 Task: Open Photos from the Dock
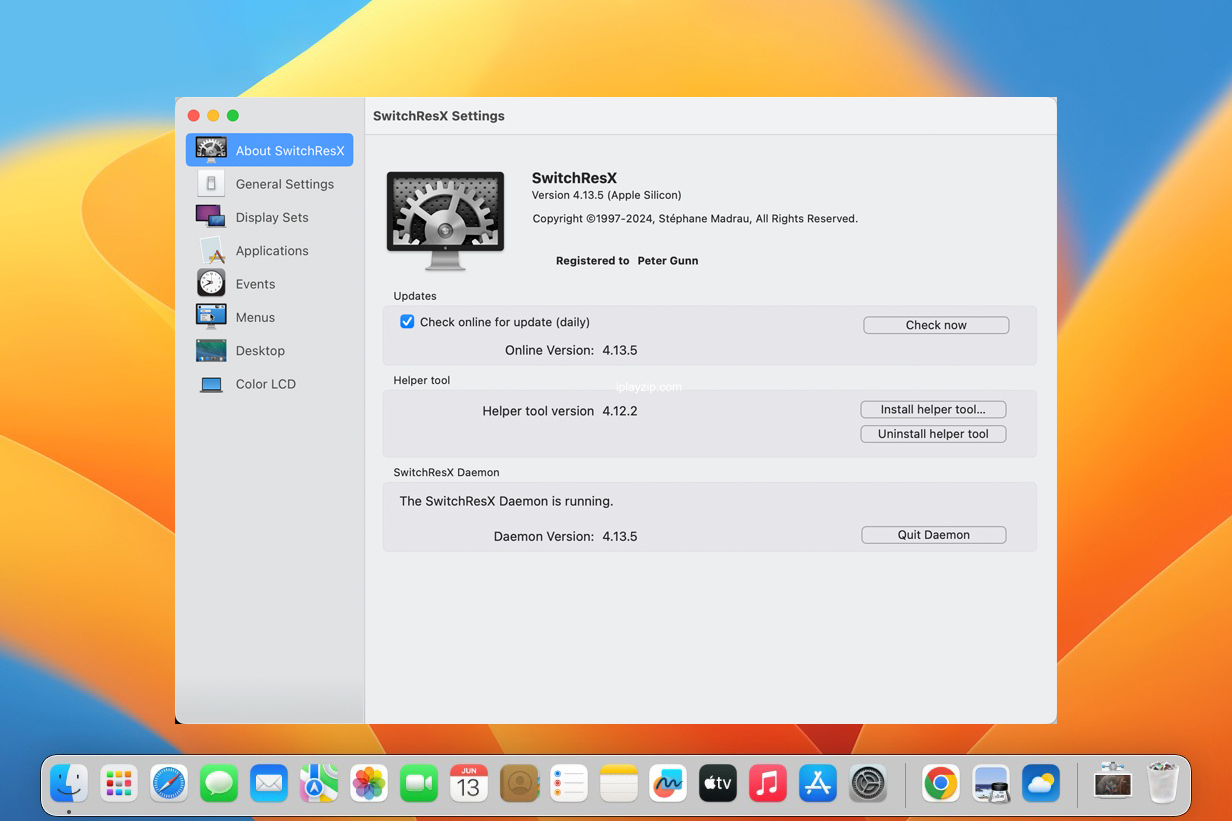click(x=369, y=783)
